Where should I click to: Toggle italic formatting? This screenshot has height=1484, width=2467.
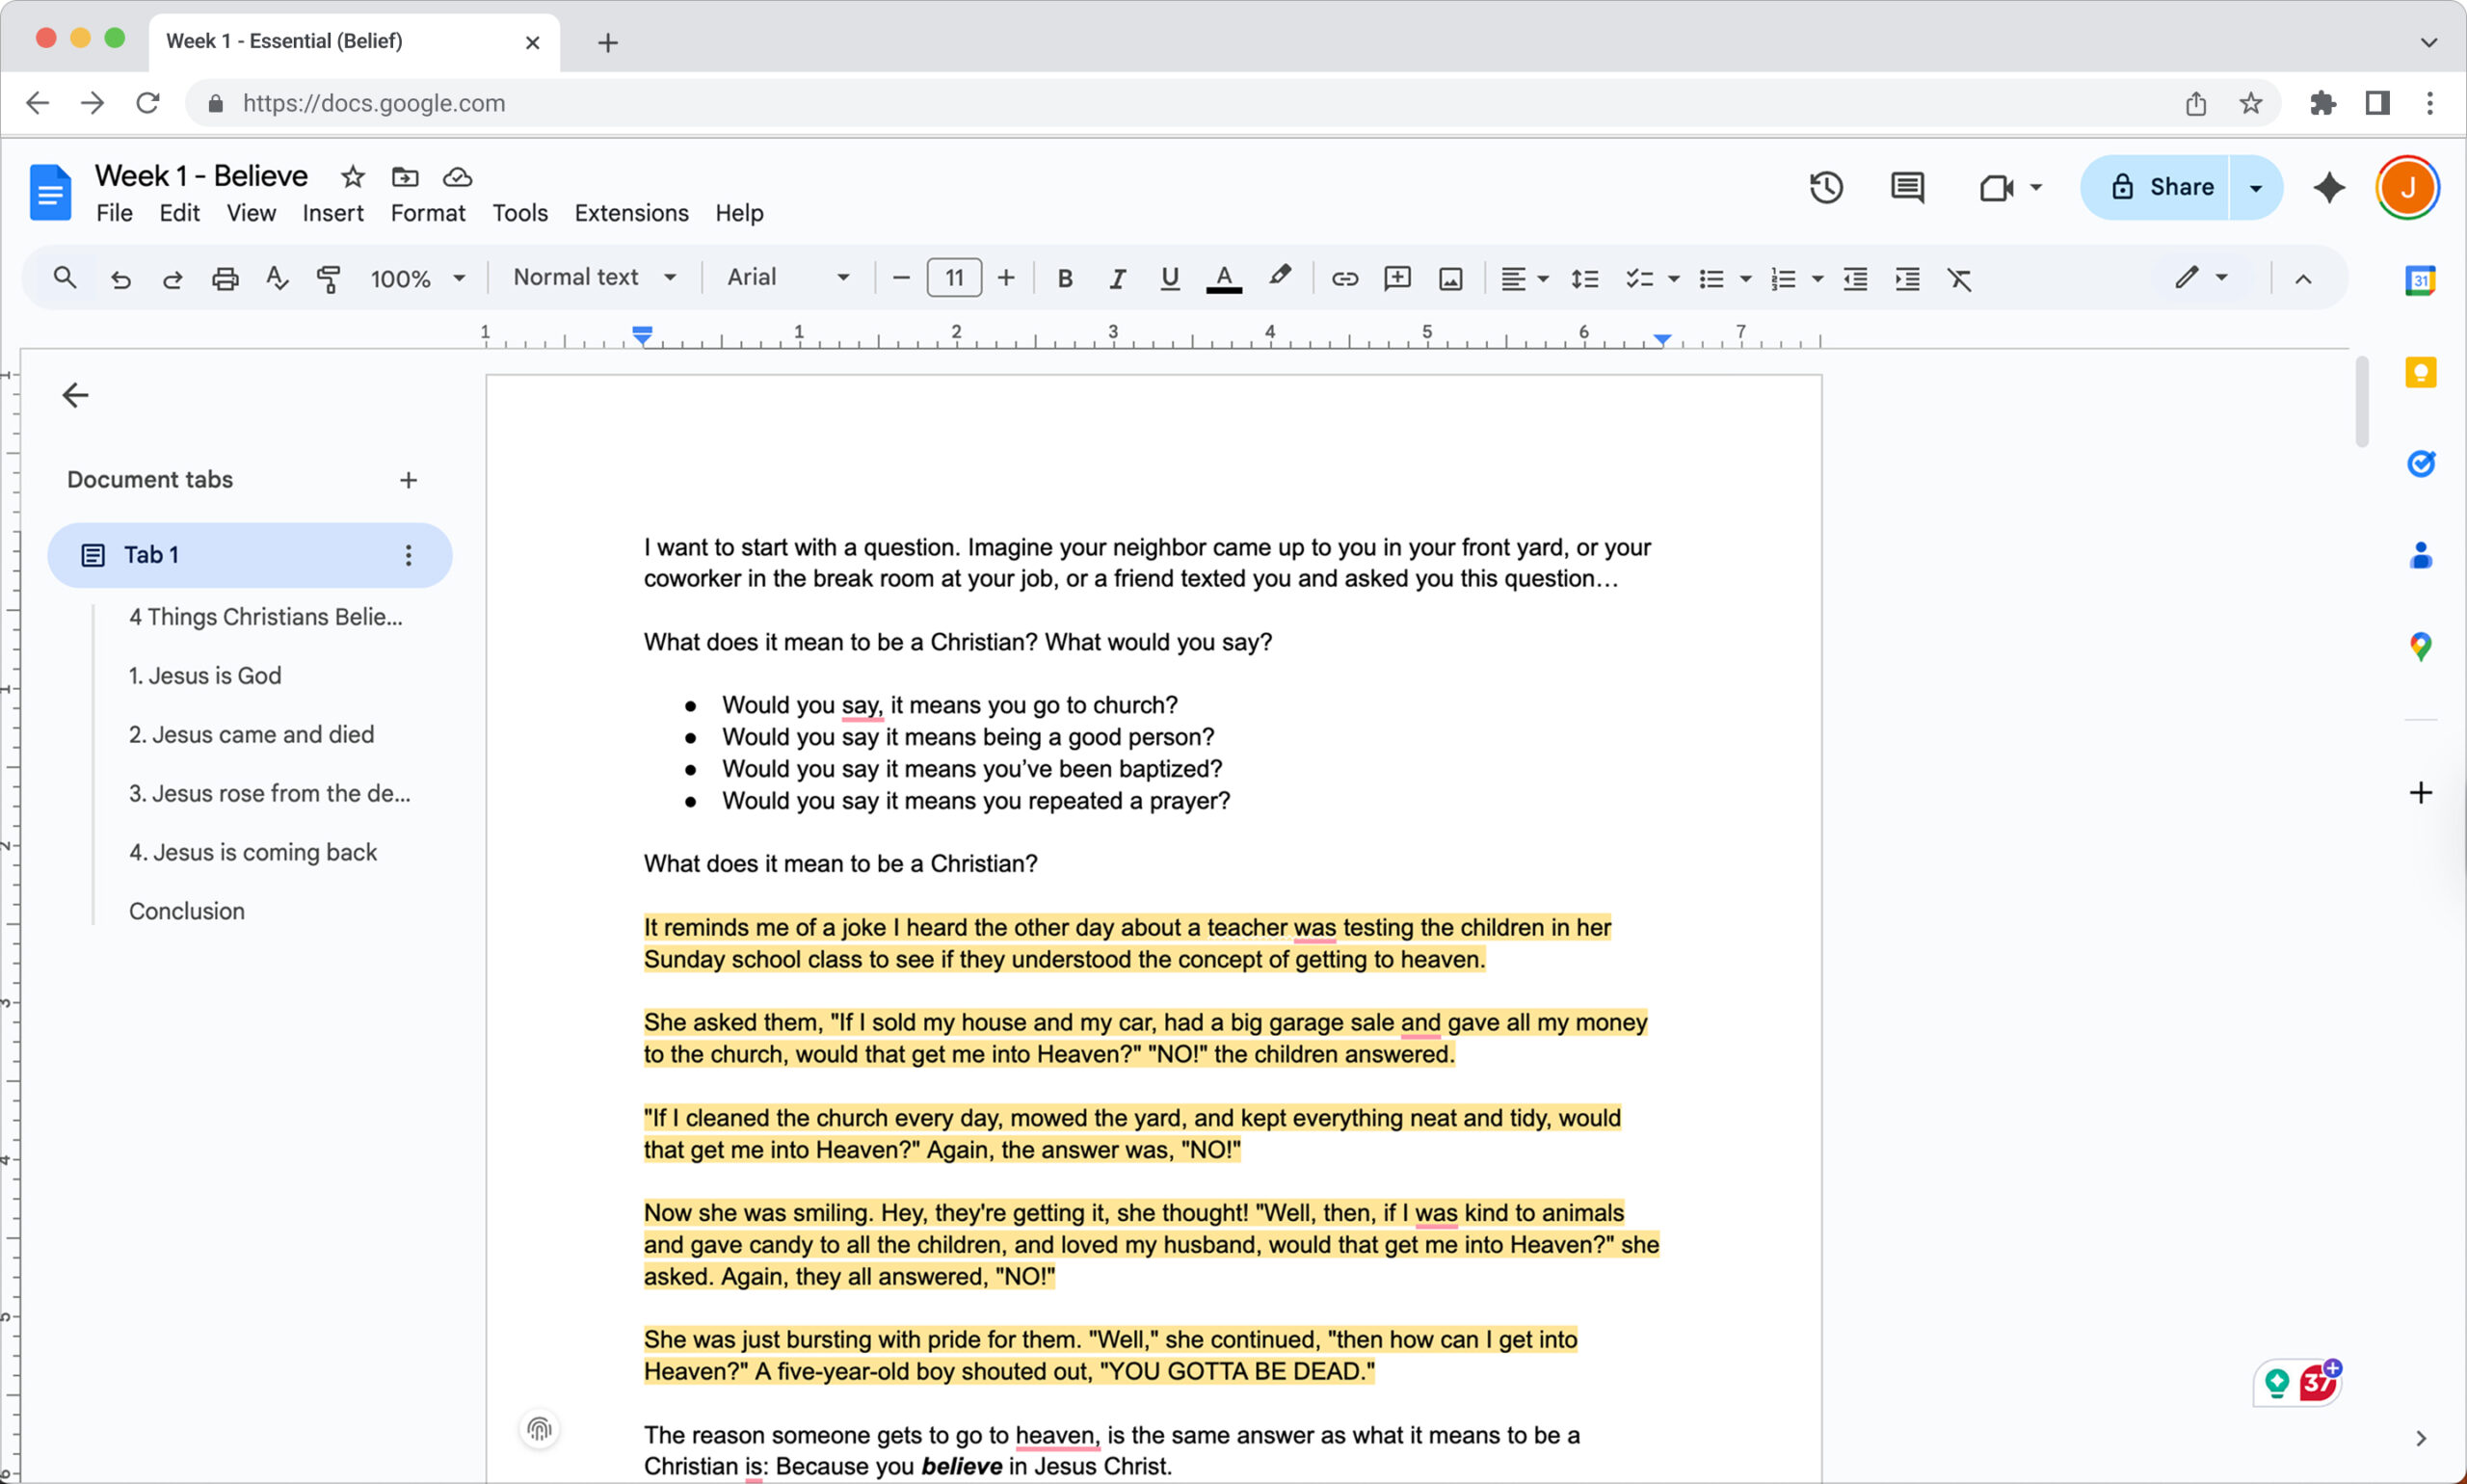1117,278
